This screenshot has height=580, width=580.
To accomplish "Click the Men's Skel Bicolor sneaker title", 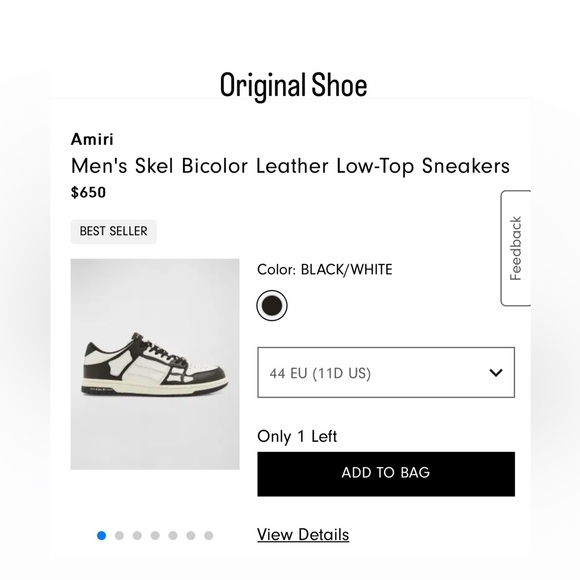I will pyautogui.click(x=290, y=166).
